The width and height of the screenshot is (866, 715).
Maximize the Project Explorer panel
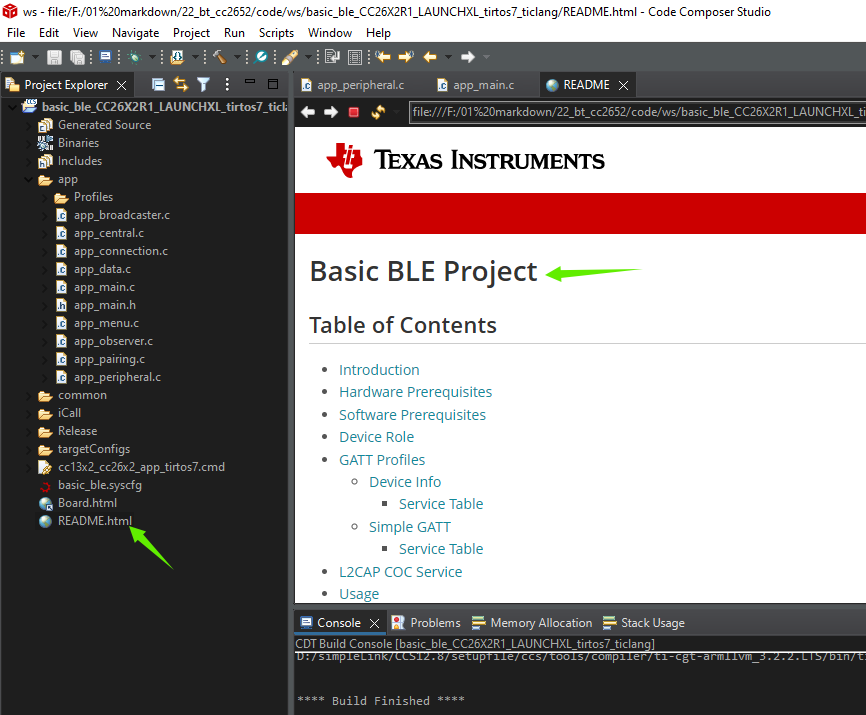pos(273,84)
